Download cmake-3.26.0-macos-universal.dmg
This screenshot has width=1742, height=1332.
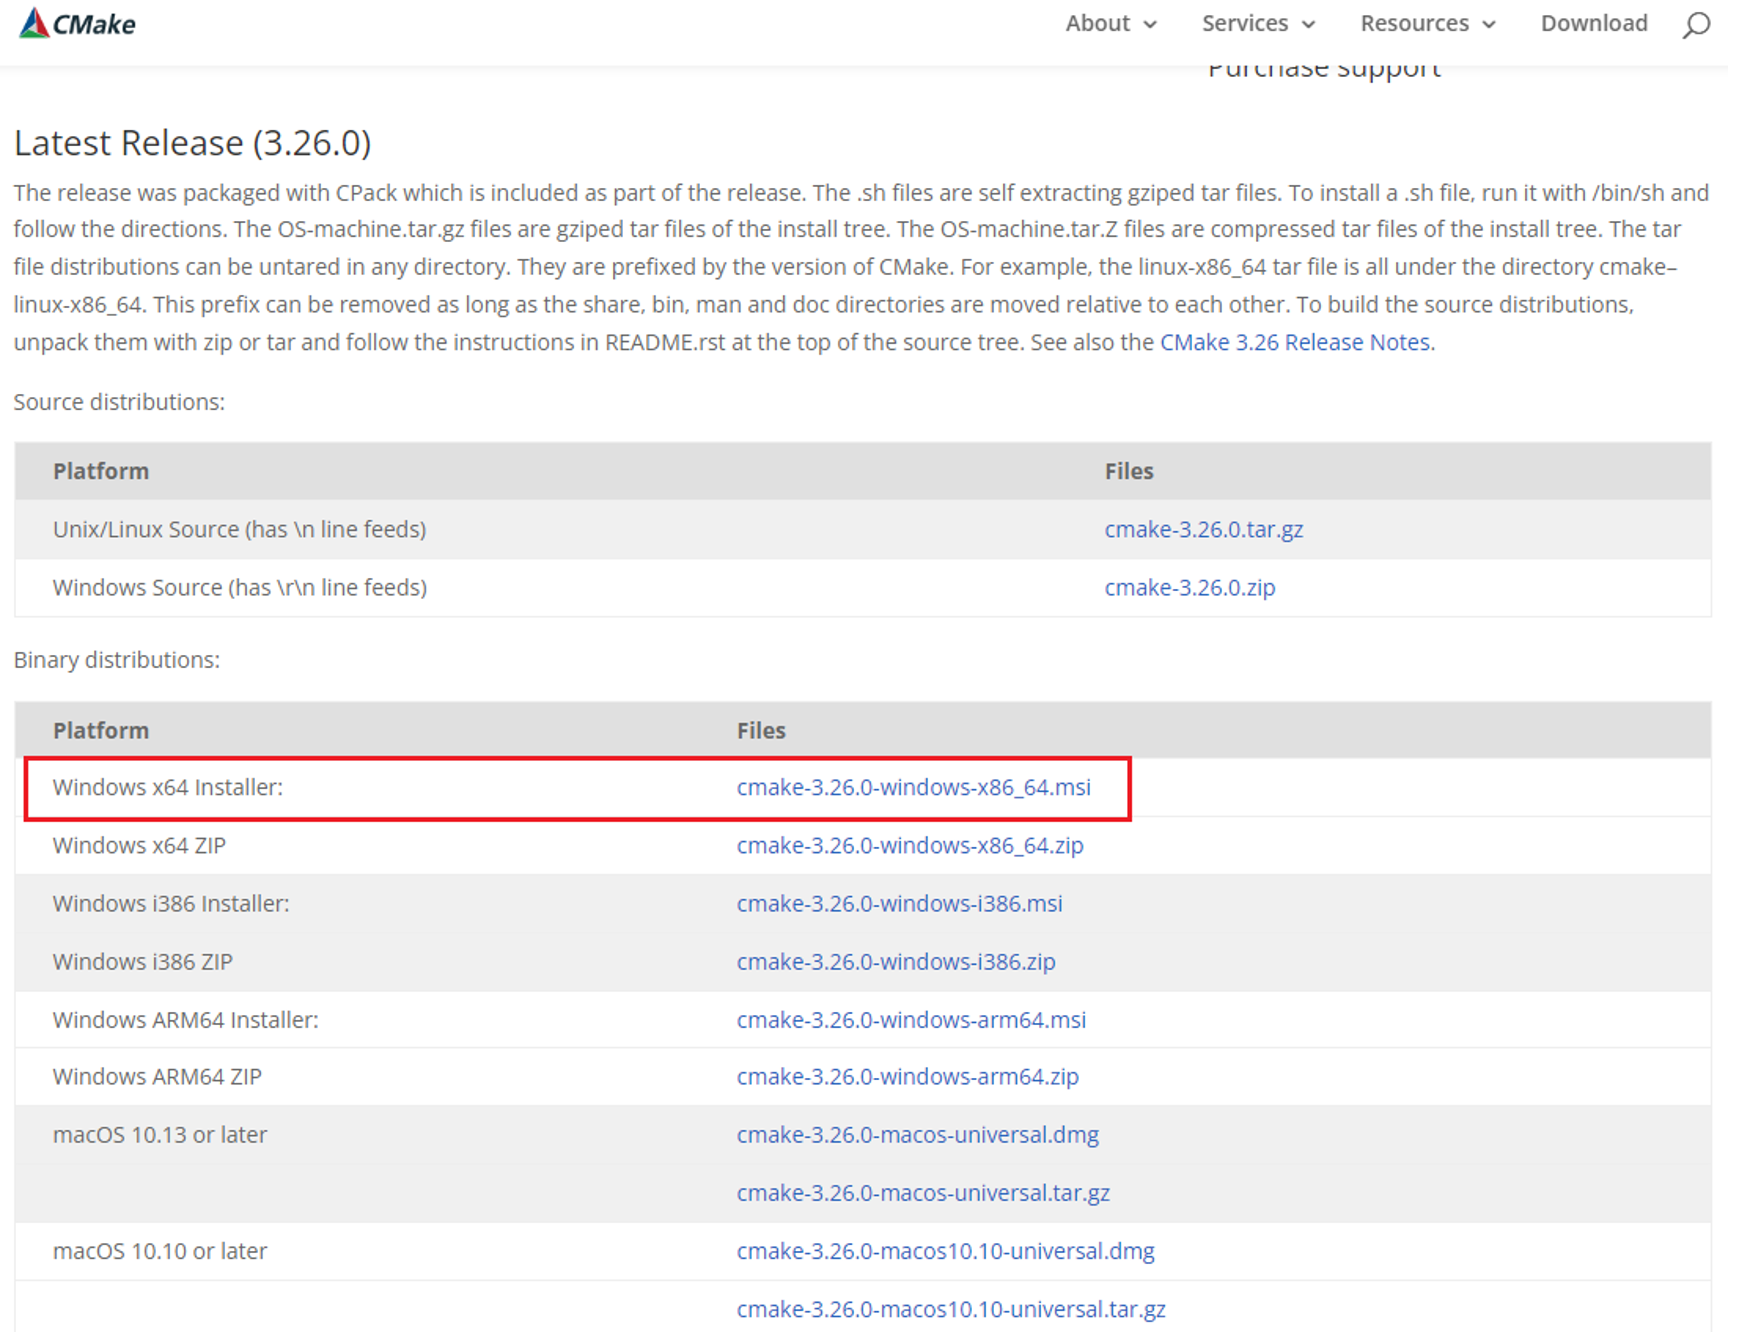[x=917, y=1134]
